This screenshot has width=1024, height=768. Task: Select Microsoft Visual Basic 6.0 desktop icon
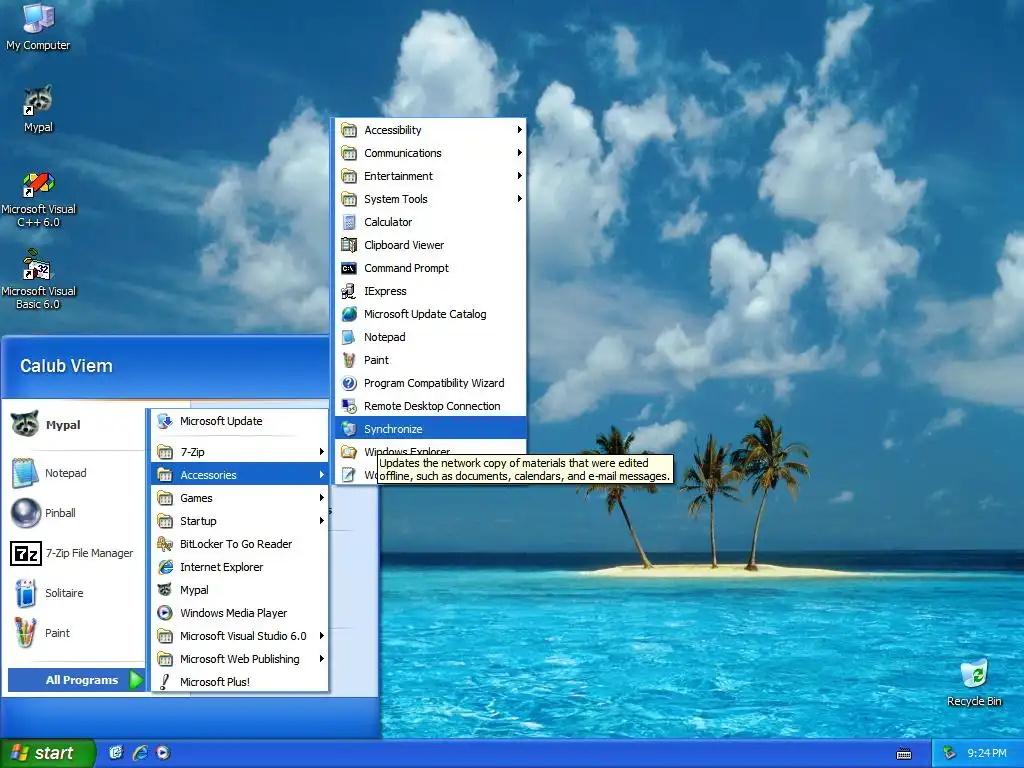pos(38,281)
